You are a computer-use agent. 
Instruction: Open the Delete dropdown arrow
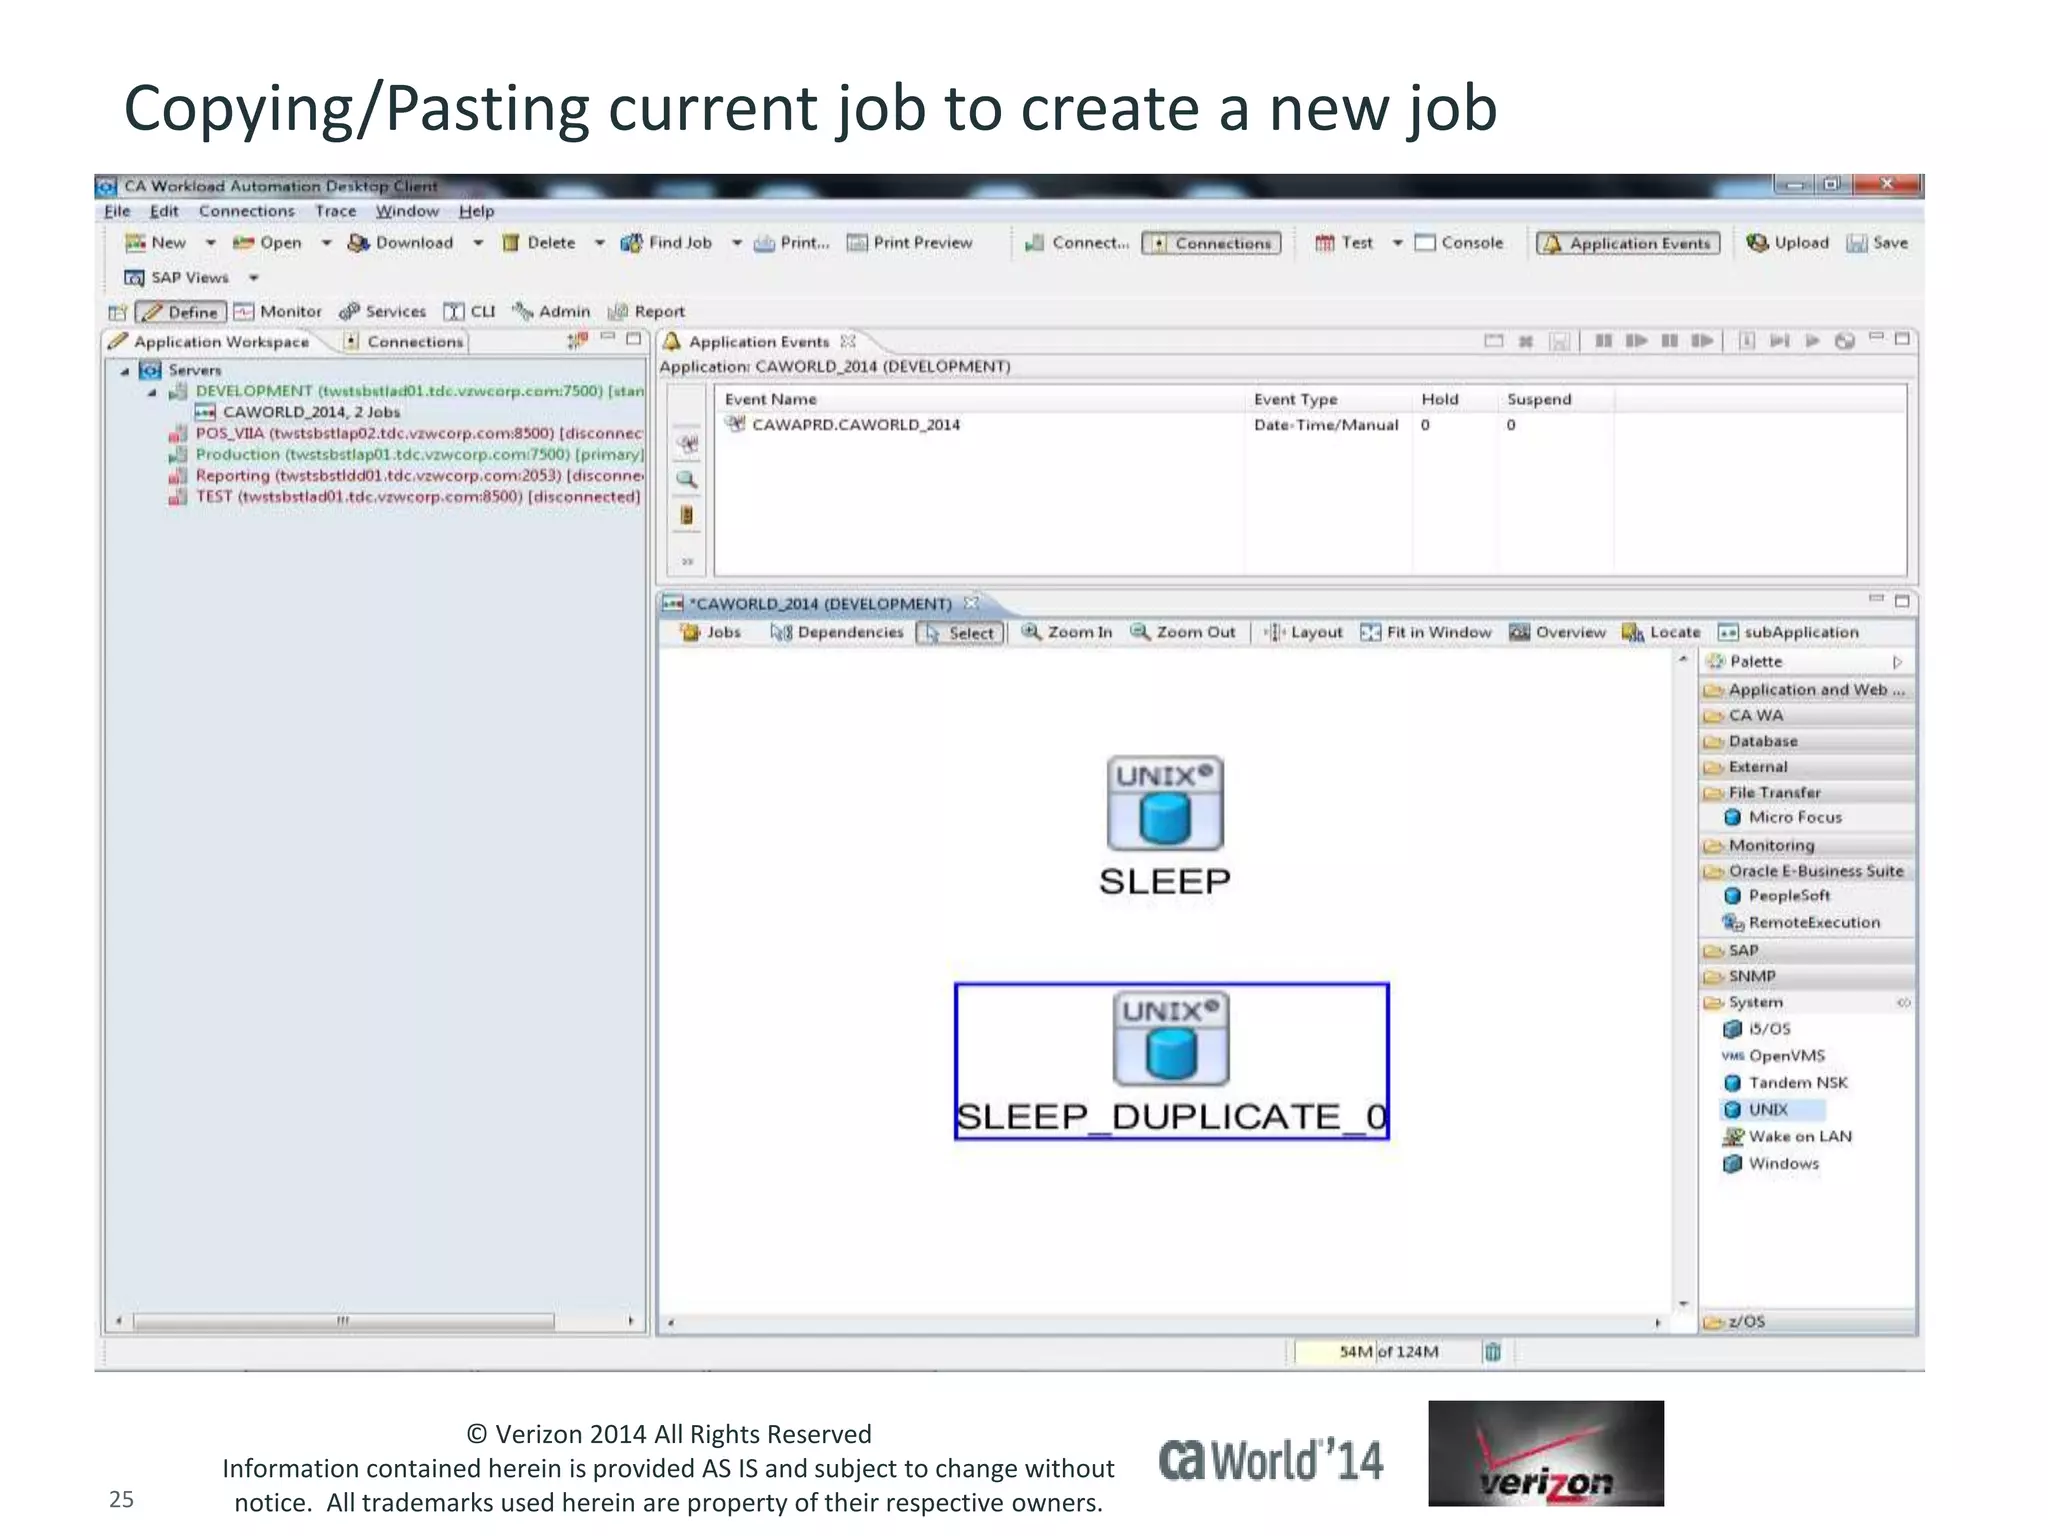(x=600, y=243)
